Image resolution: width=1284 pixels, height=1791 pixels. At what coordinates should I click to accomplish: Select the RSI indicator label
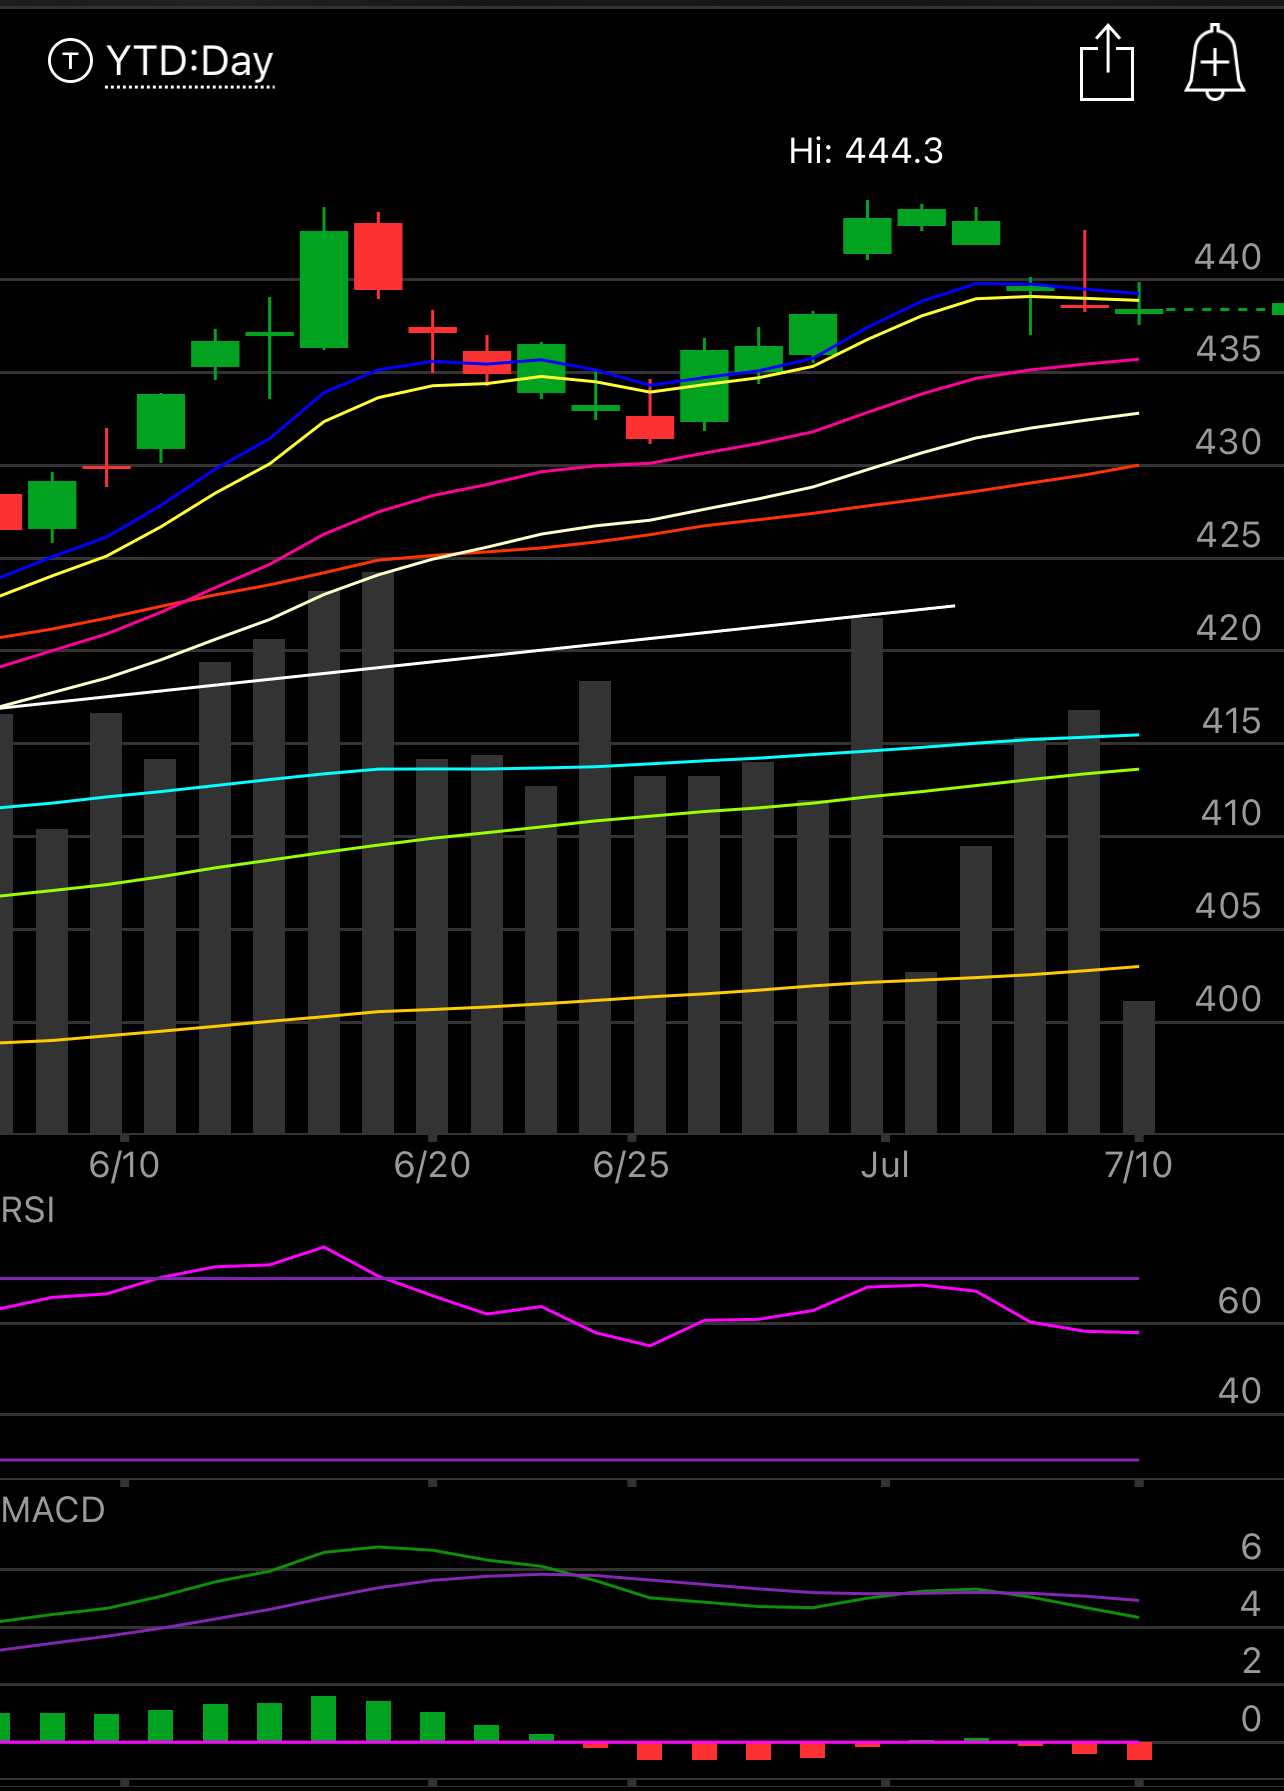(28, 1210)
